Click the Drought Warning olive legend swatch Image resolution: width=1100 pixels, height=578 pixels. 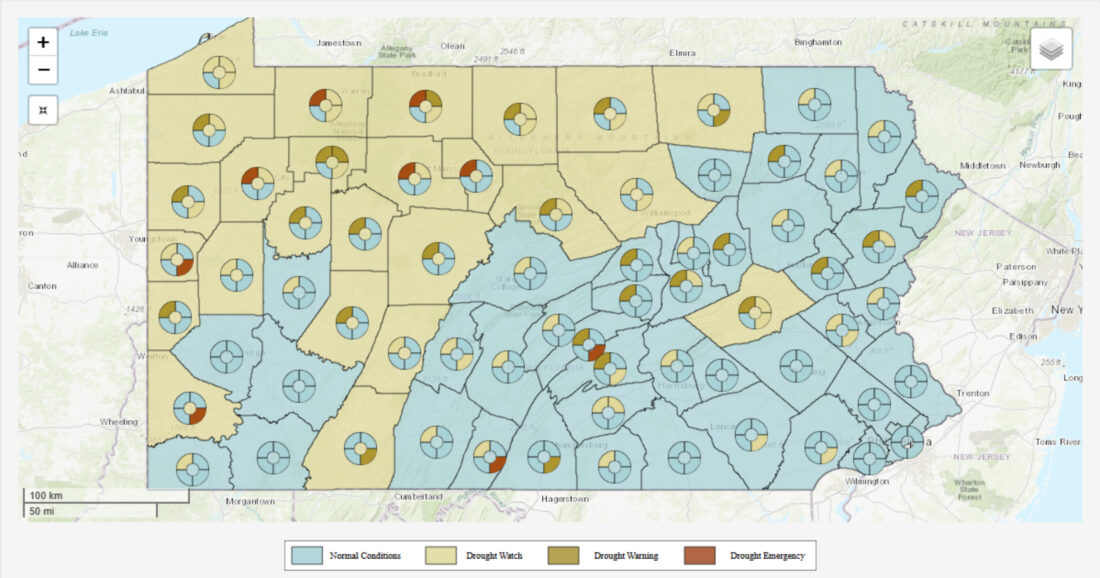[565, 555]
